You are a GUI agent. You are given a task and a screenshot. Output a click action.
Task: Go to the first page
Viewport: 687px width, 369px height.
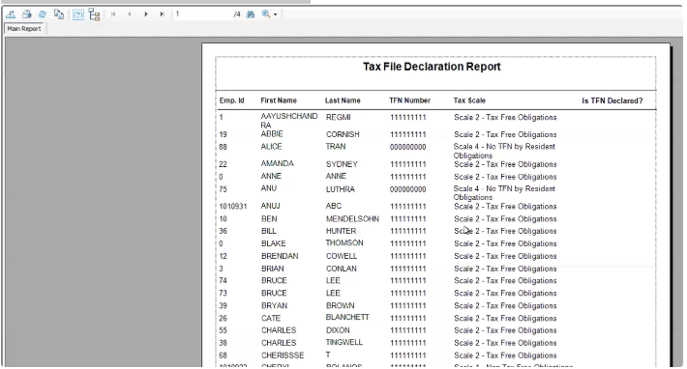tap(113, 14)
